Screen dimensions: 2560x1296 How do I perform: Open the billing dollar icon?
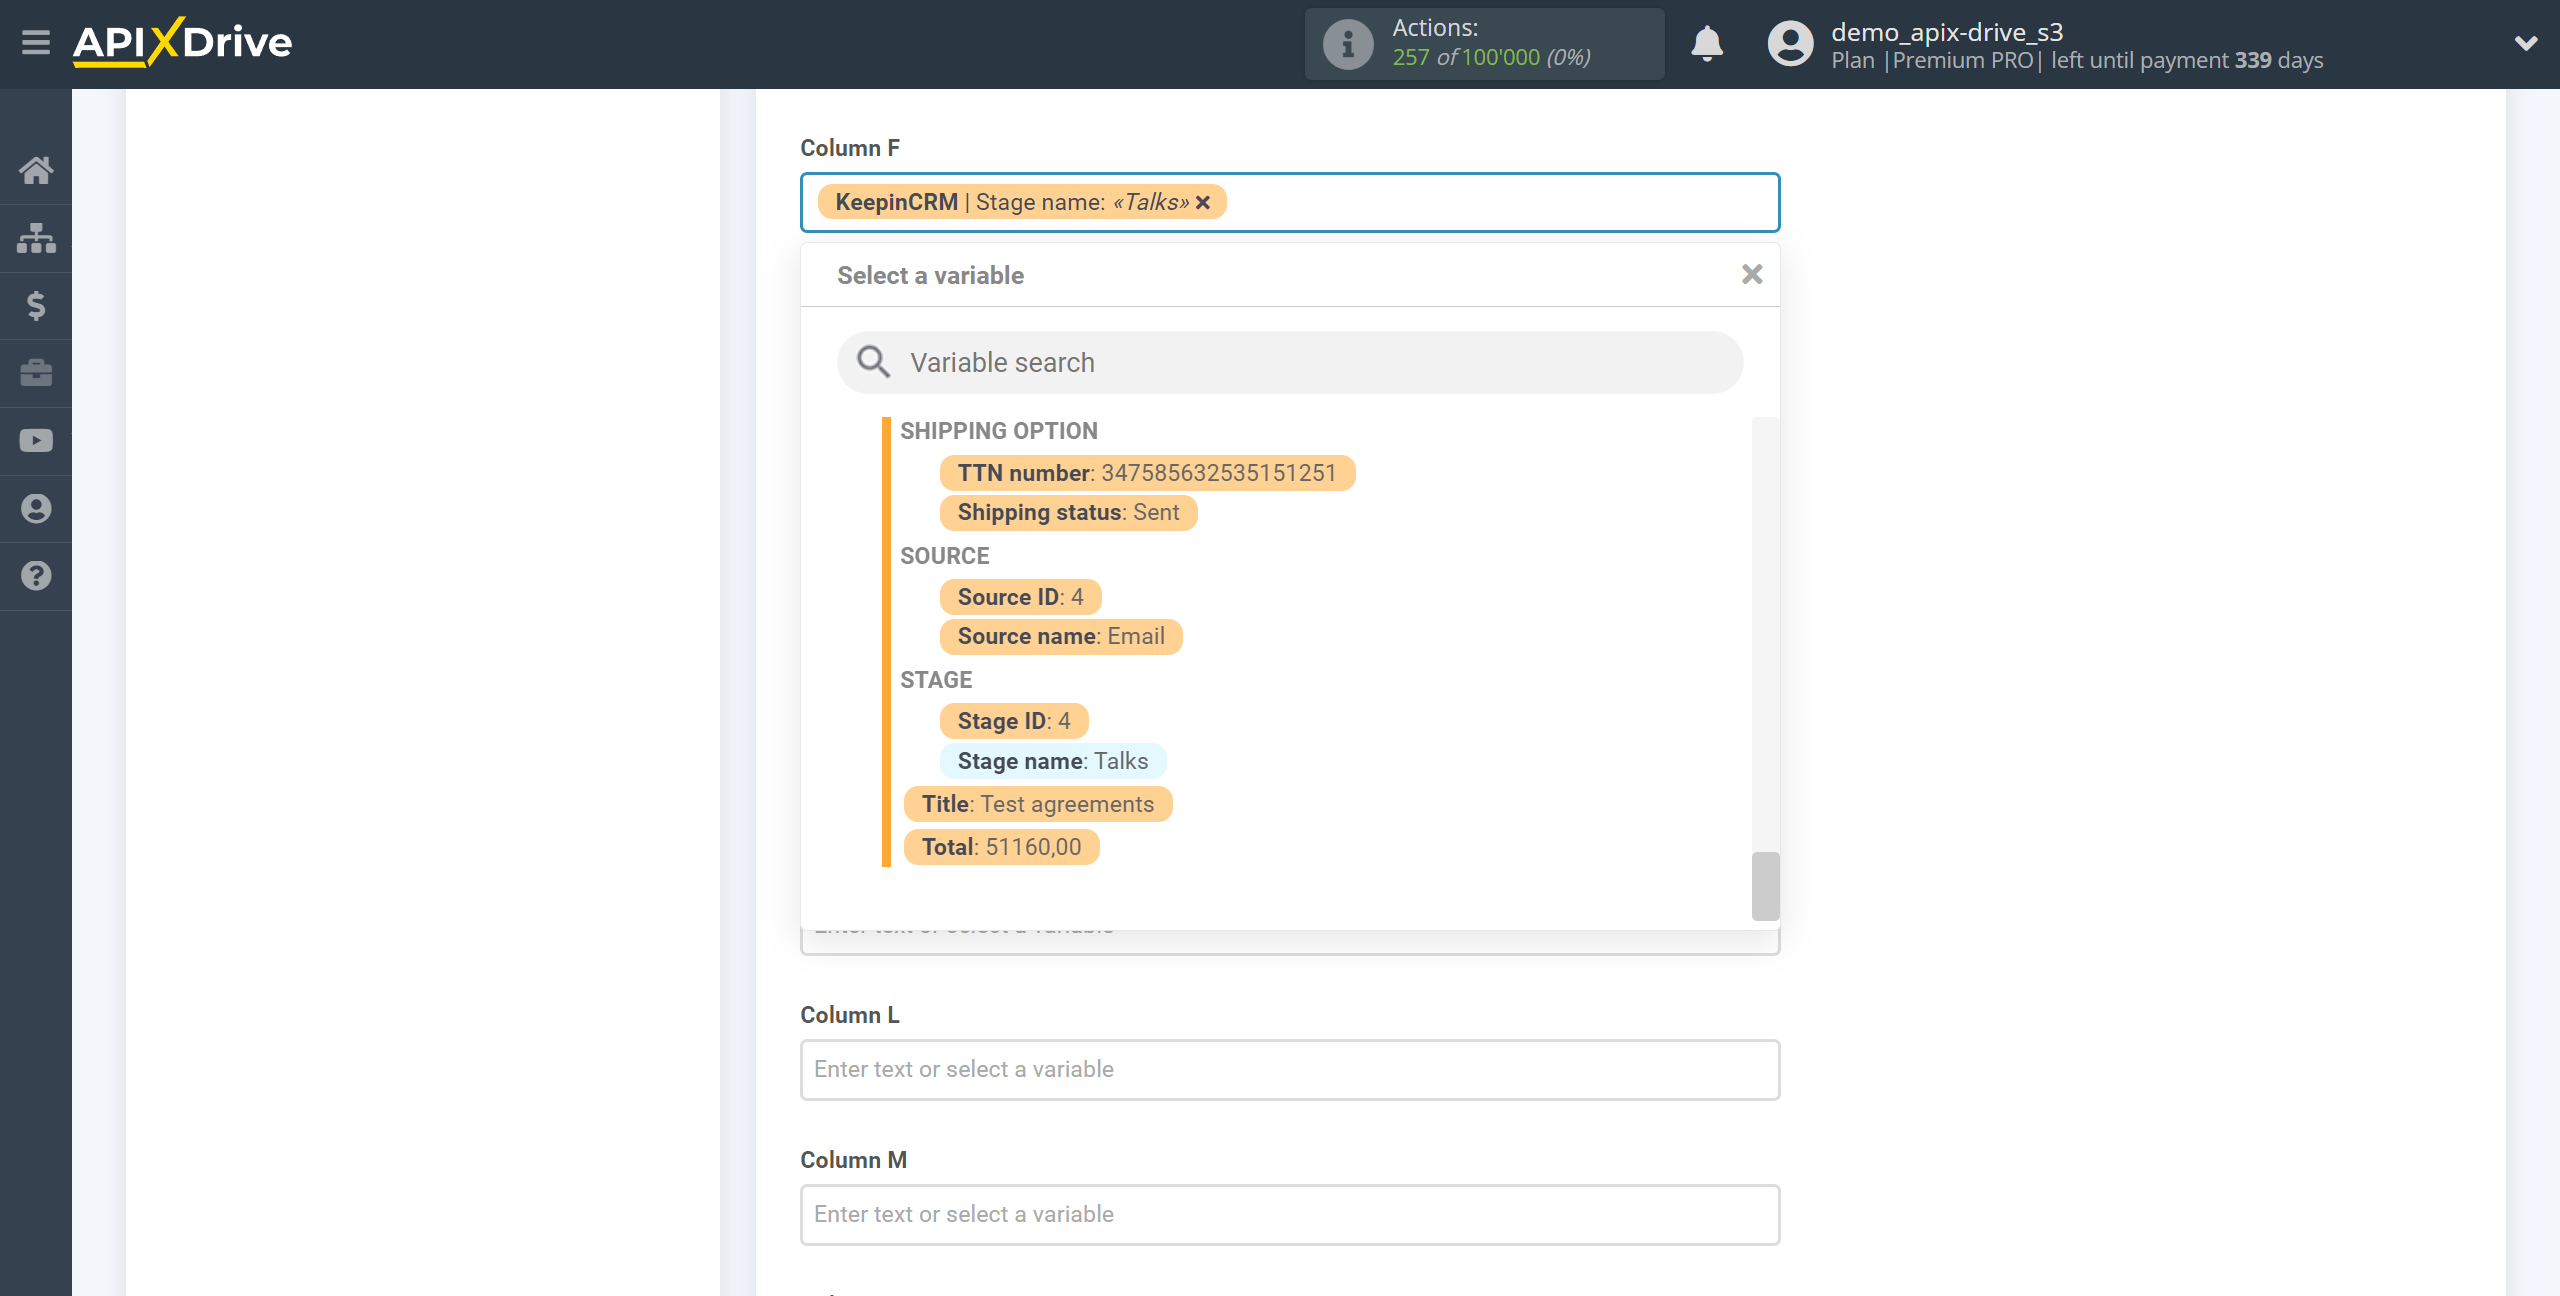coord(36,306)
